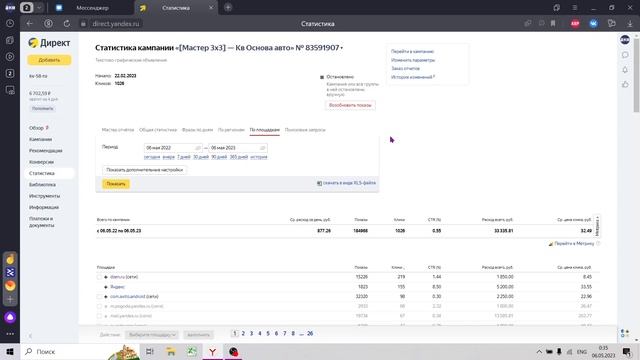Follow the Заказ отчетов link

pos(405,68)
